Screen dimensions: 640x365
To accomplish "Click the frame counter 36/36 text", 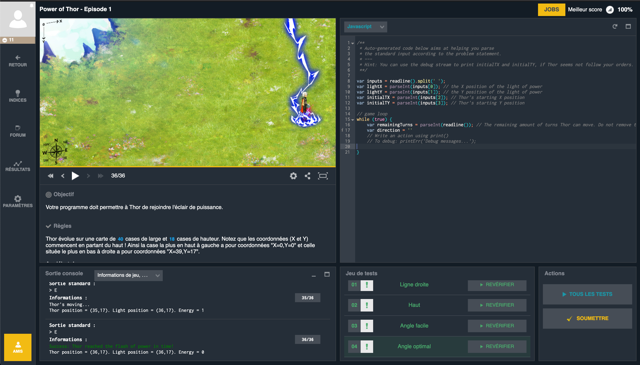I will pyautogui.click(x=118, y=176).
